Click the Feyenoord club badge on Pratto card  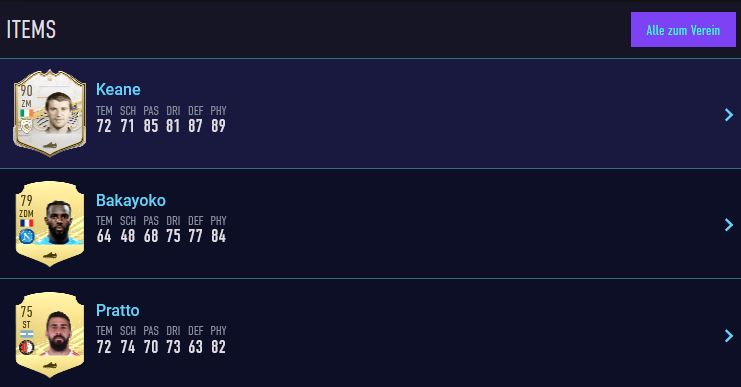[x=26, y=348]
